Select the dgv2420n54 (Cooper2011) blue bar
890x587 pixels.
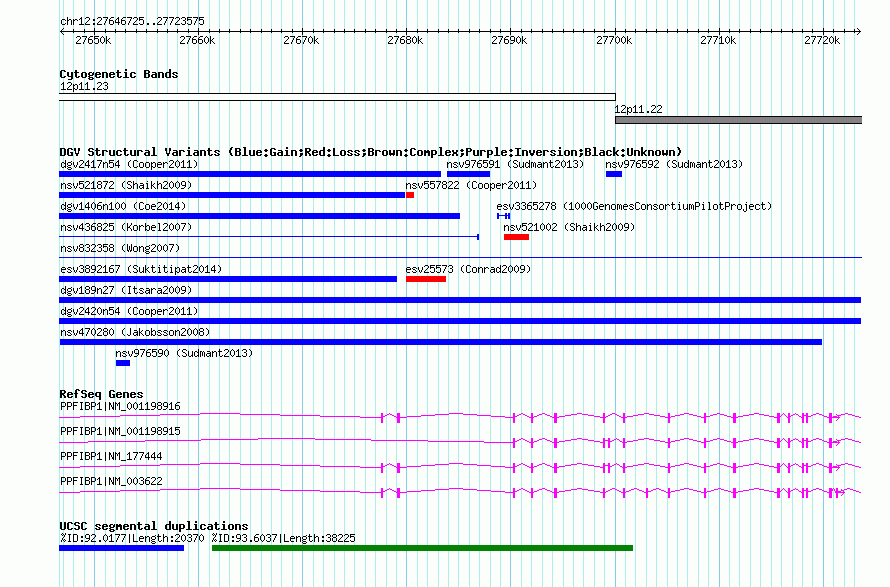coord(460,321)
